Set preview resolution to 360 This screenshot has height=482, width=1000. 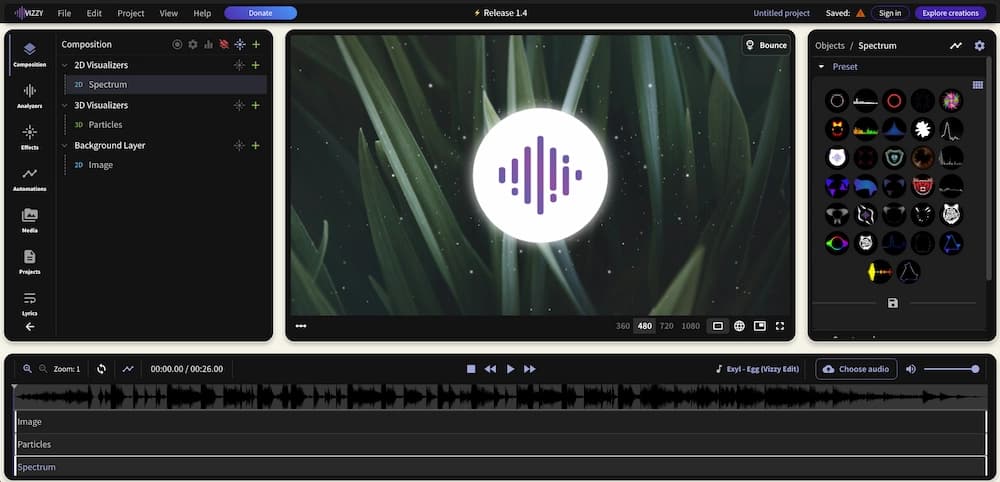pos(622,326)
